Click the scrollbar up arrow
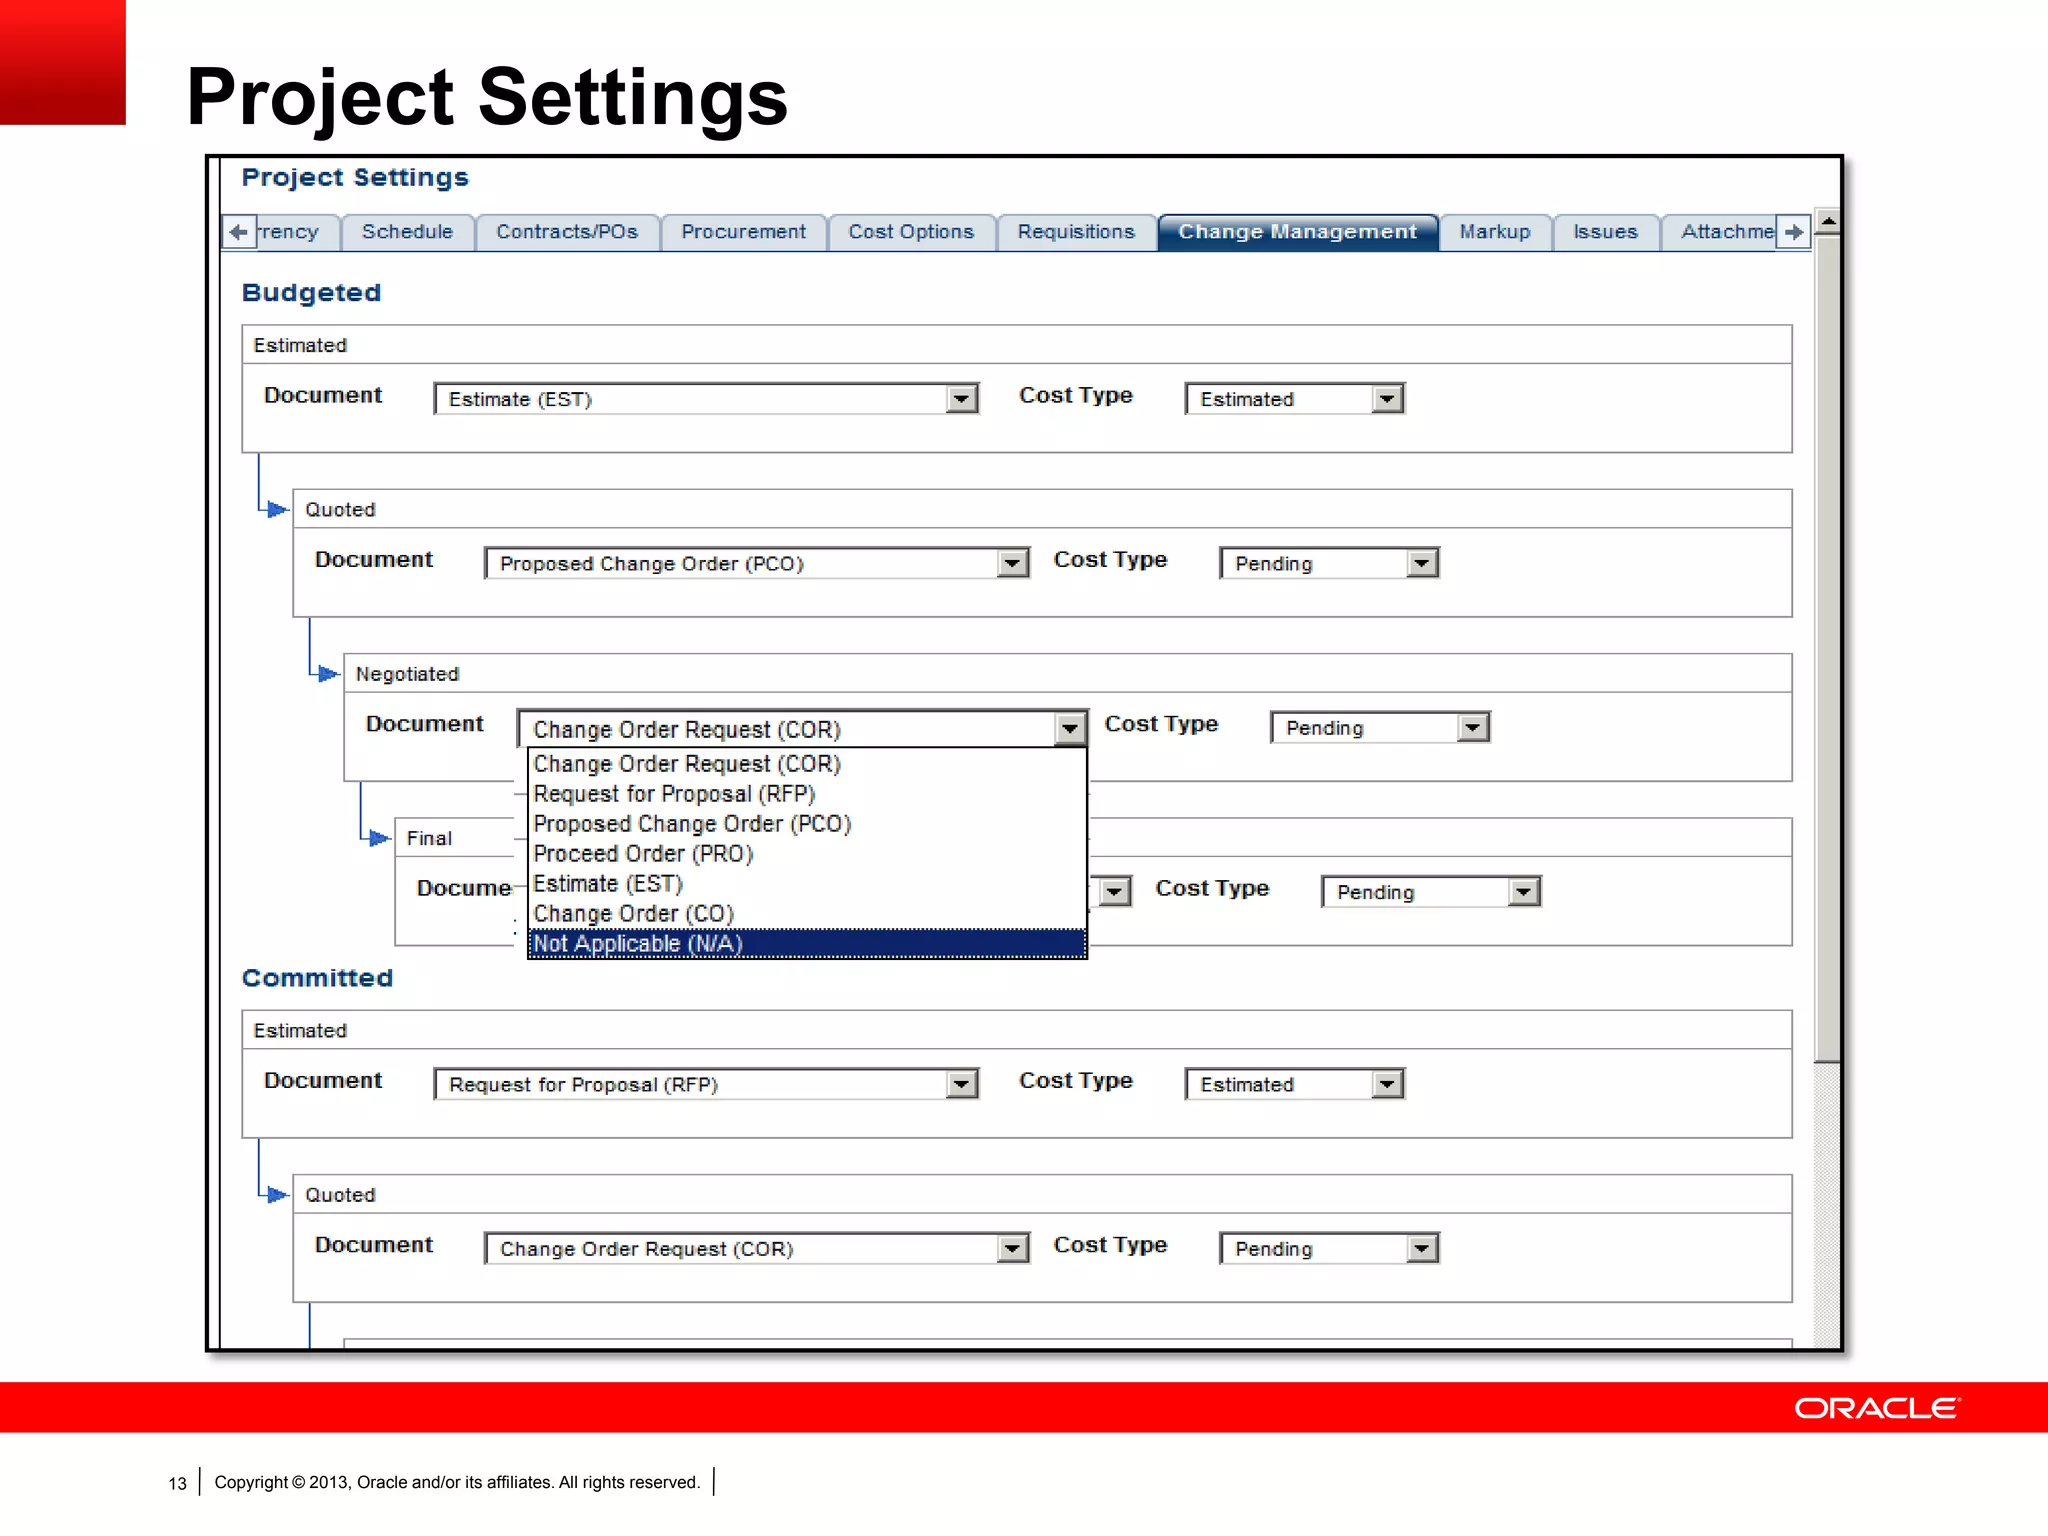Screen dimensions: 2048x1536 tap(1827, 222)
